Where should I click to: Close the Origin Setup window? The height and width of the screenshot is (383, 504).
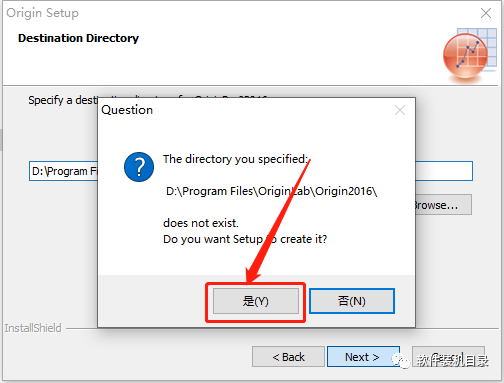486,13
